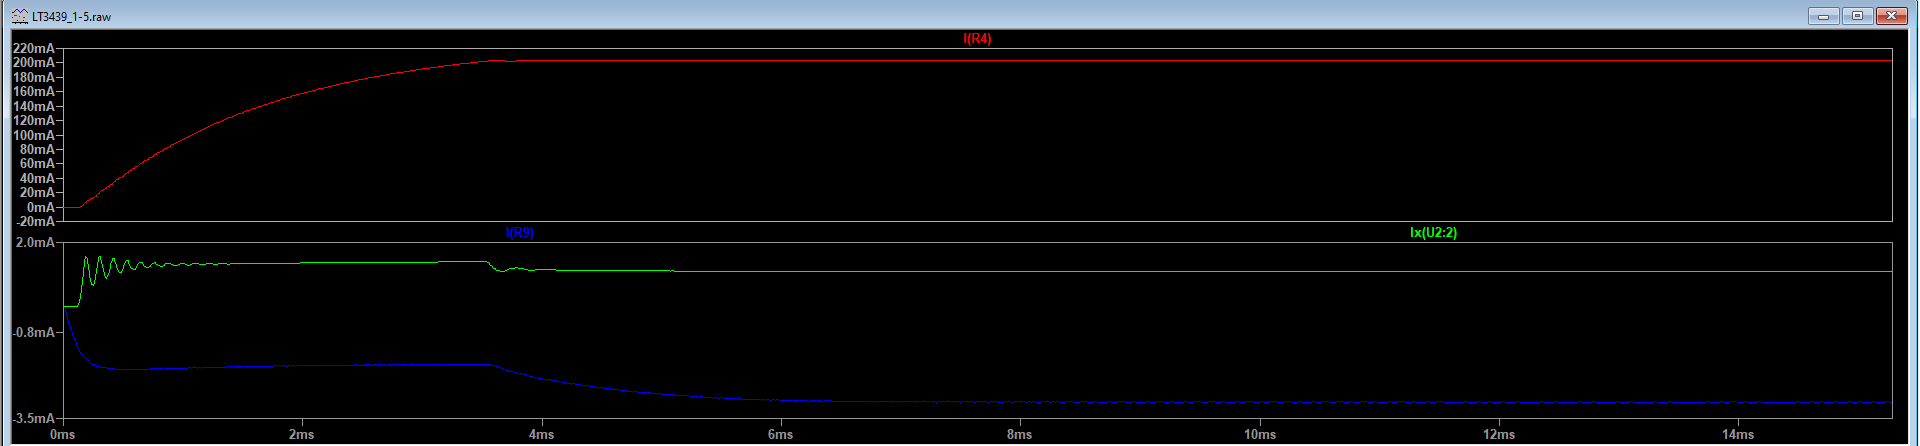This screenshot has width=1920, height=446.
Task: Click the 2ms time axis label
Action: click(x=301, y=435)
